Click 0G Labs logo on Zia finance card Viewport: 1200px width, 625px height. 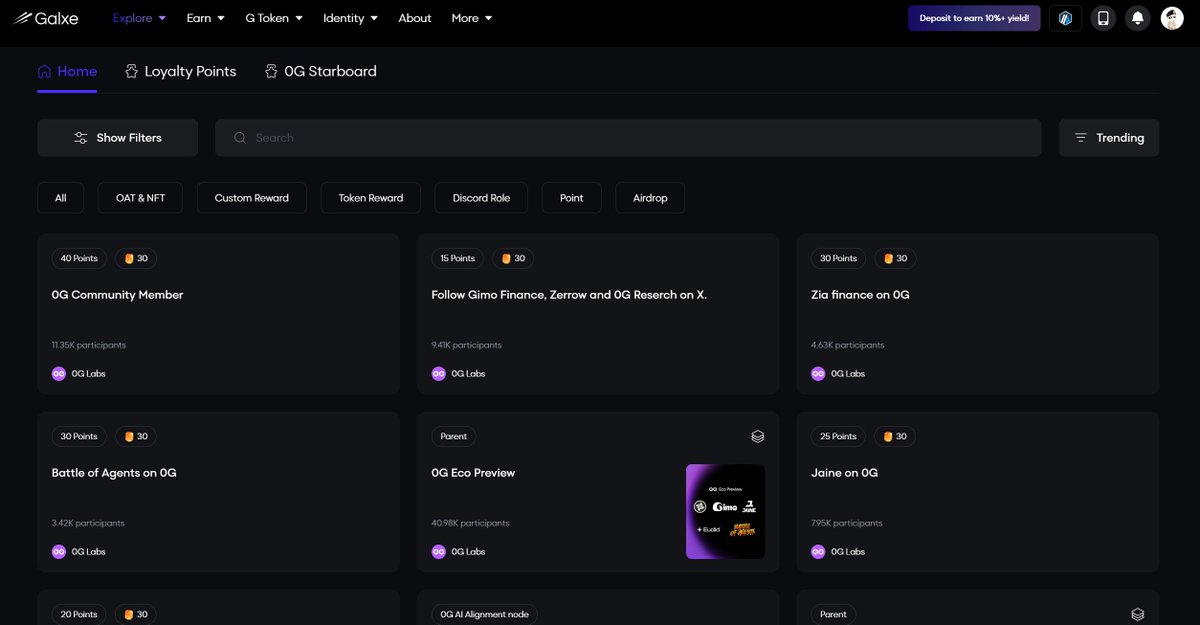coord(819,374)
